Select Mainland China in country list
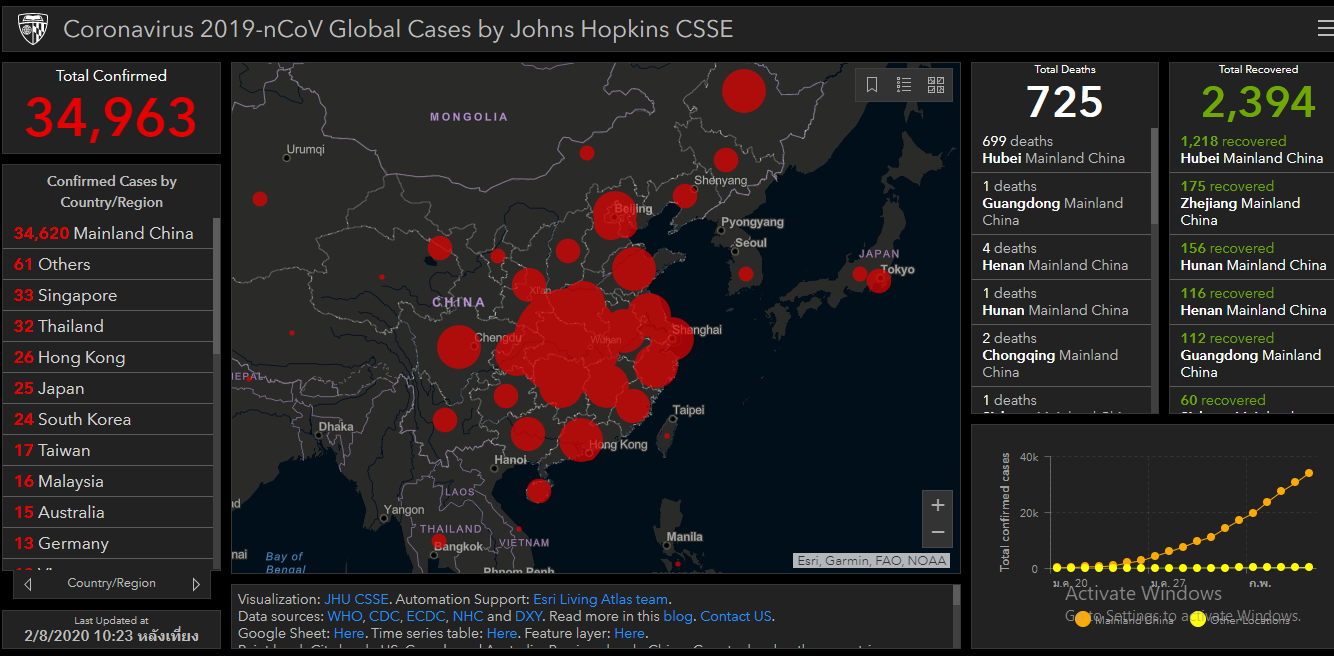This screenshot has width=1334, height=656. tap(108, 233)
